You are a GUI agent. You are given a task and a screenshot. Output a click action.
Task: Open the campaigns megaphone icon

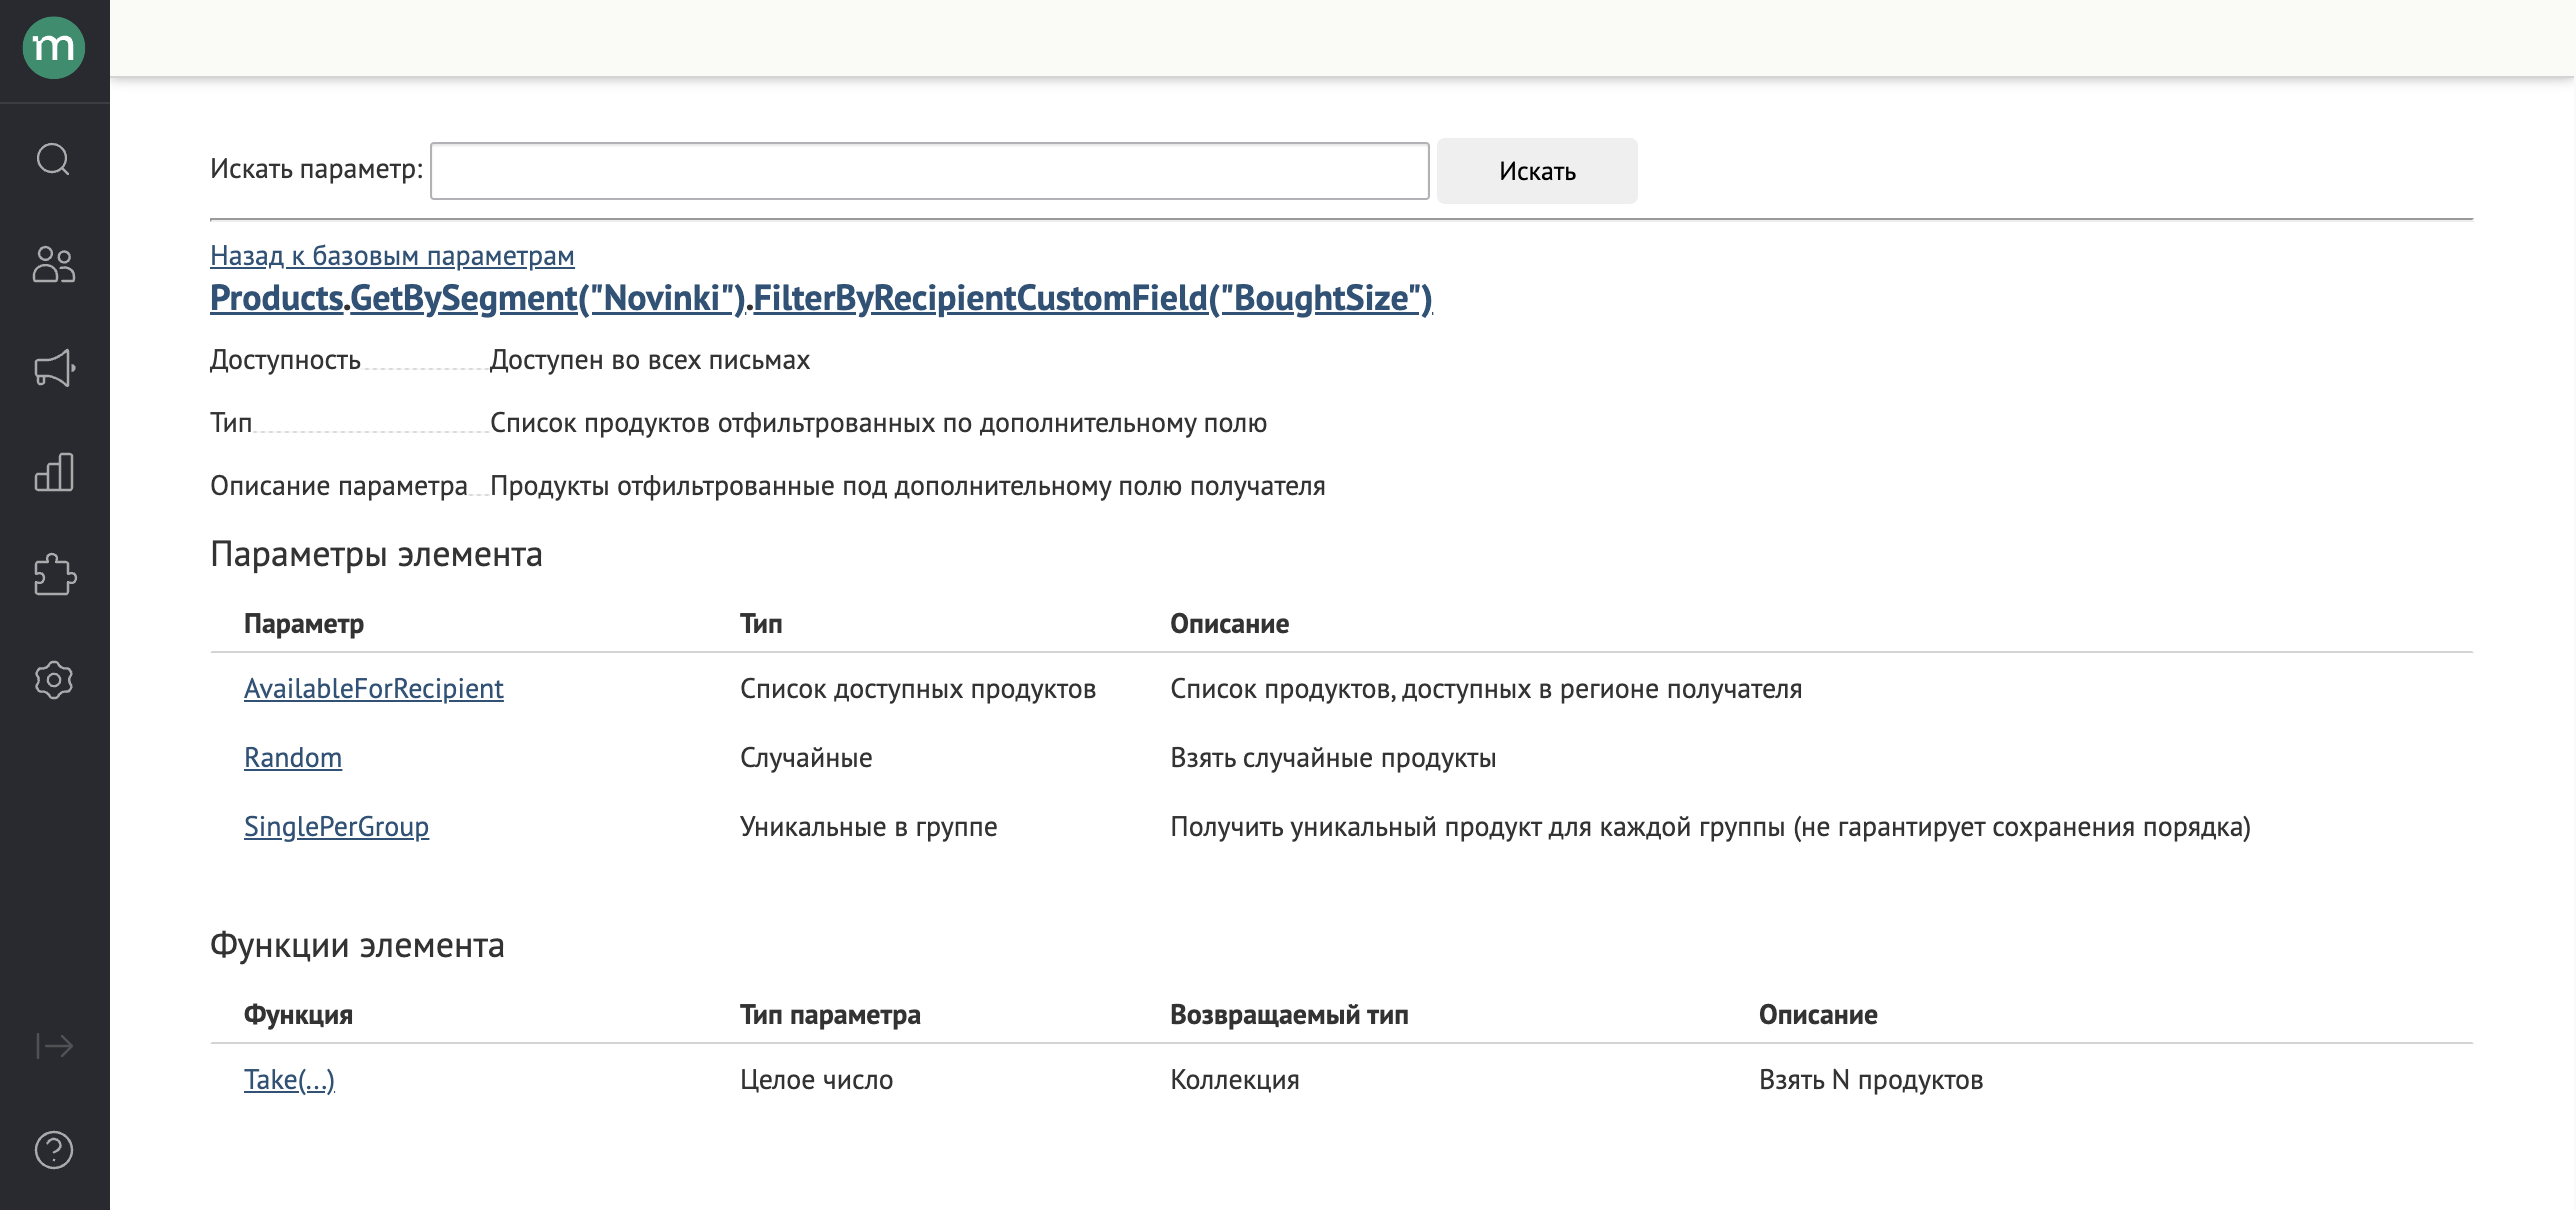coord(54,368)
